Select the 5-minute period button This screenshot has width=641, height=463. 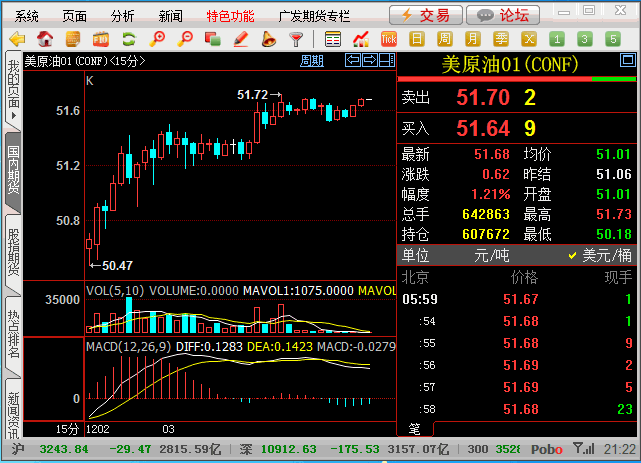[612, 39]
